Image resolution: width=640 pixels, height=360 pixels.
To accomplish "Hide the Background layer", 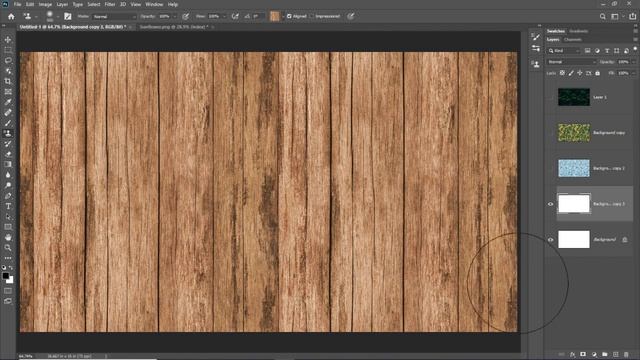I will [550, 240].
